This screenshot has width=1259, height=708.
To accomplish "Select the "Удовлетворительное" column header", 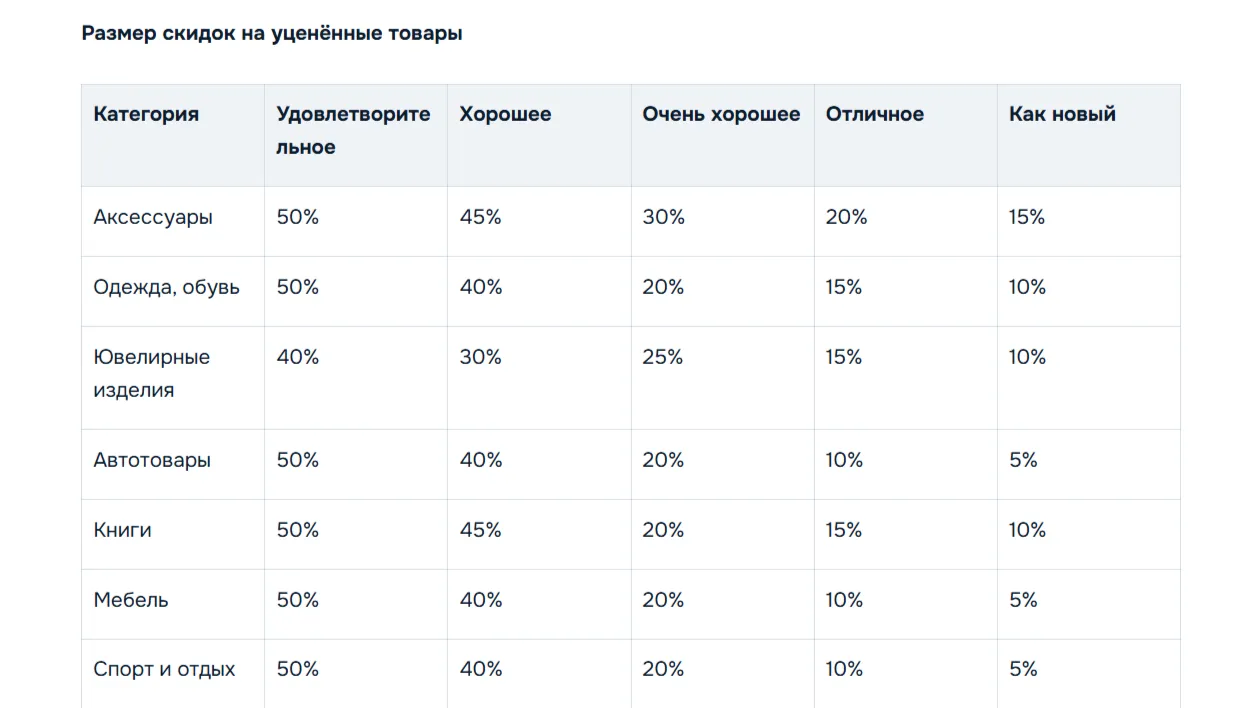I will 353,130.
